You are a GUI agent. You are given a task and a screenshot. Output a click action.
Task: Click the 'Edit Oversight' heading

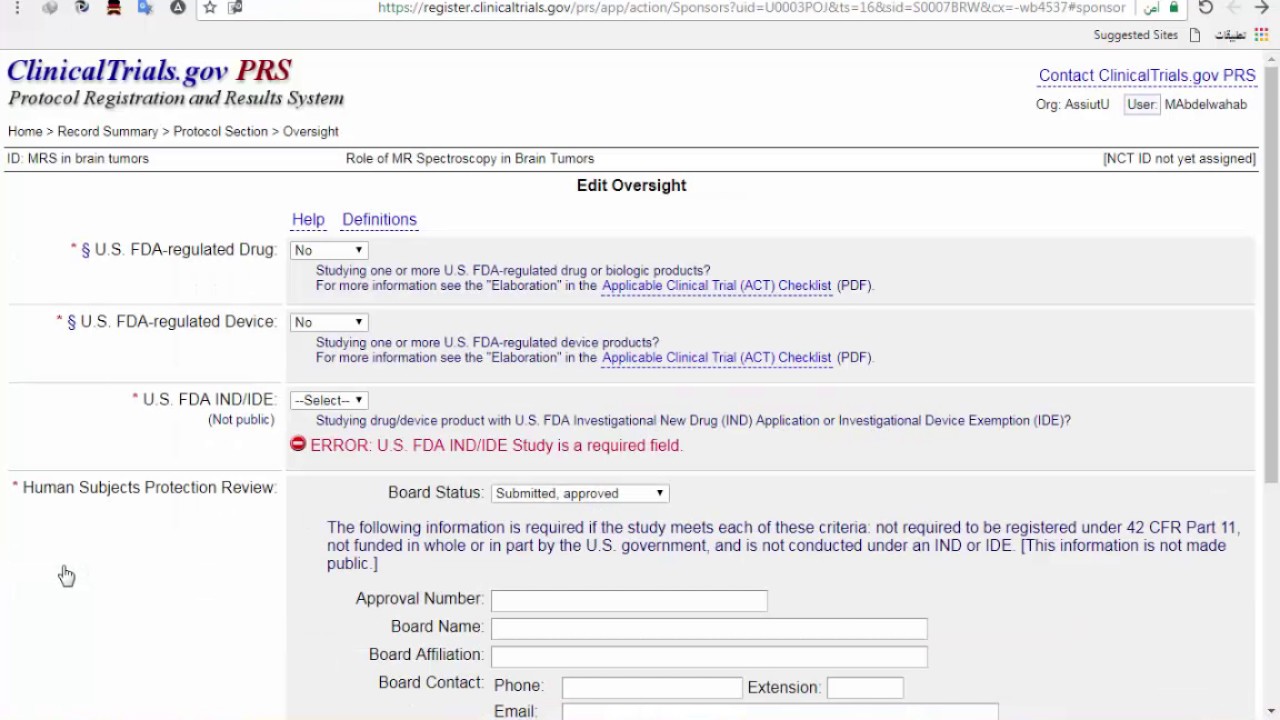632,186
